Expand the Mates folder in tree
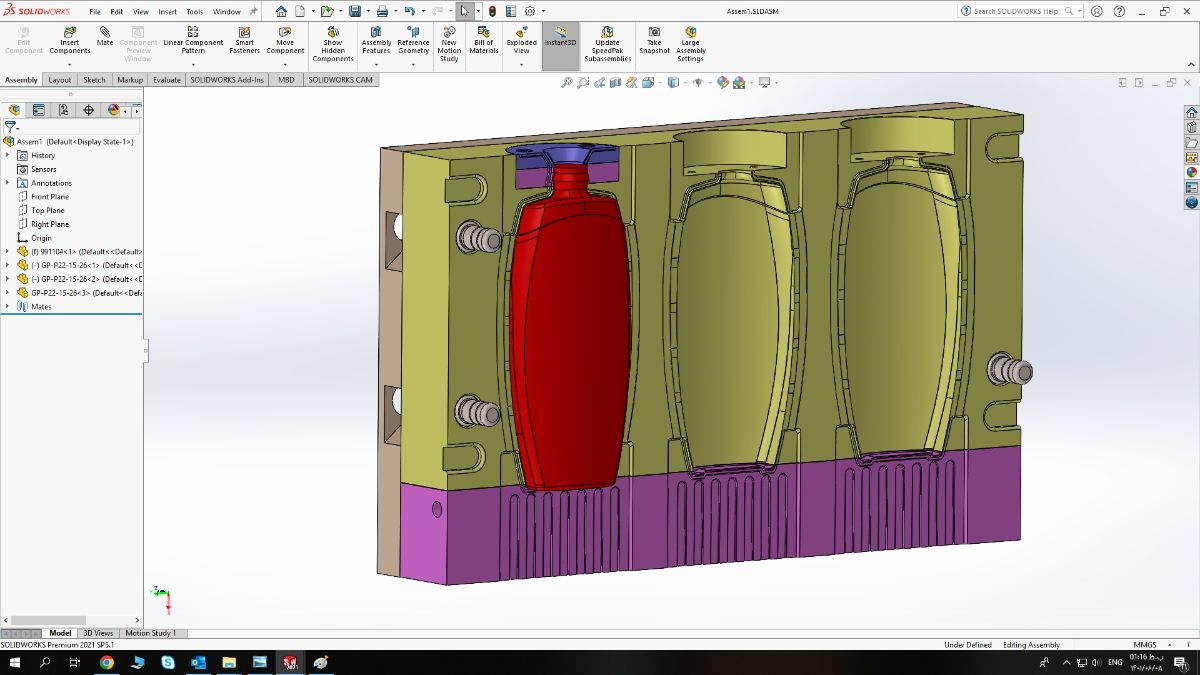 tap(8, 307)
